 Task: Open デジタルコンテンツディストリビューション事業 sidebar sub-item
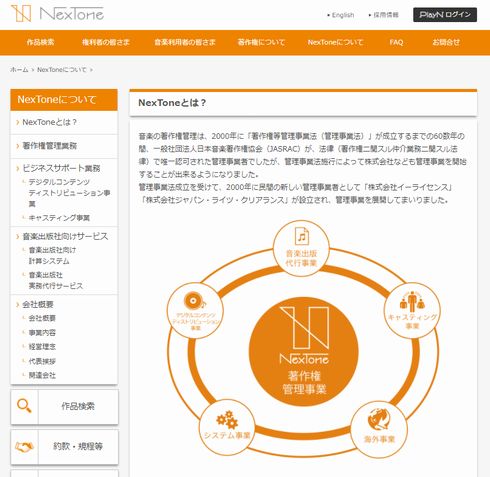coord(69,193)
